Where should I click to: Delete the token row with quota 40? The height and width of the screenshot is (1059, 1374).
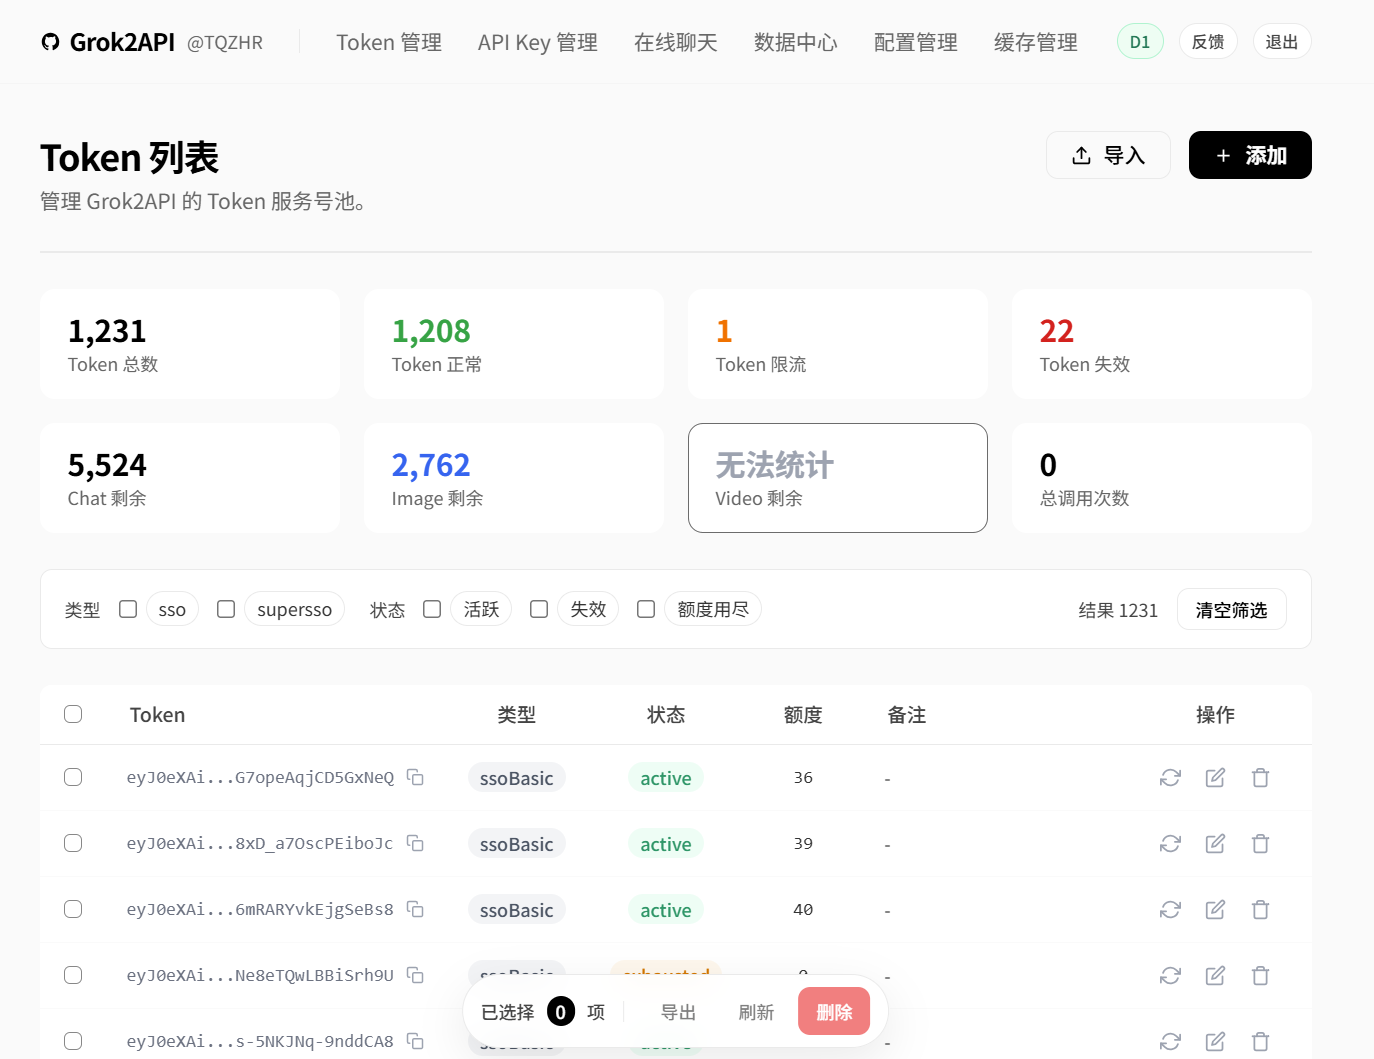[x=1260, y=909]
